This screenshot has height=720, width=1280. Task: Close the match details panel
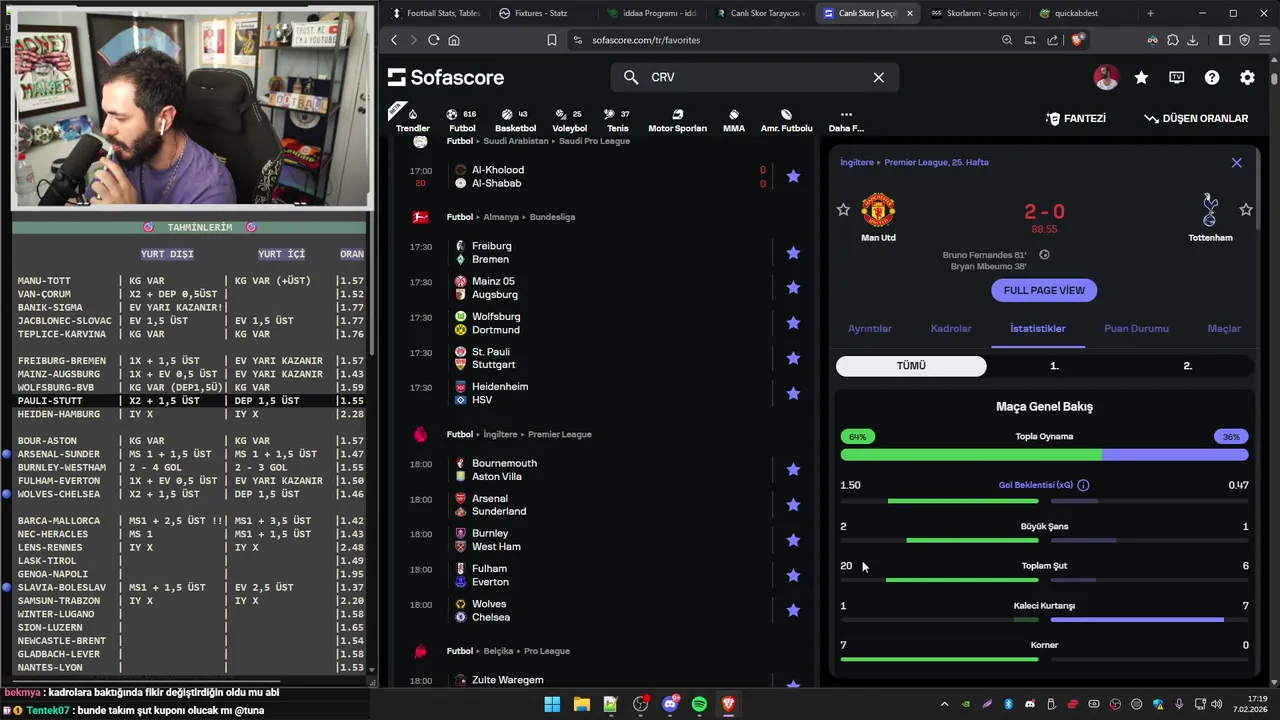pyautogui.click(x=1236, y=162)
